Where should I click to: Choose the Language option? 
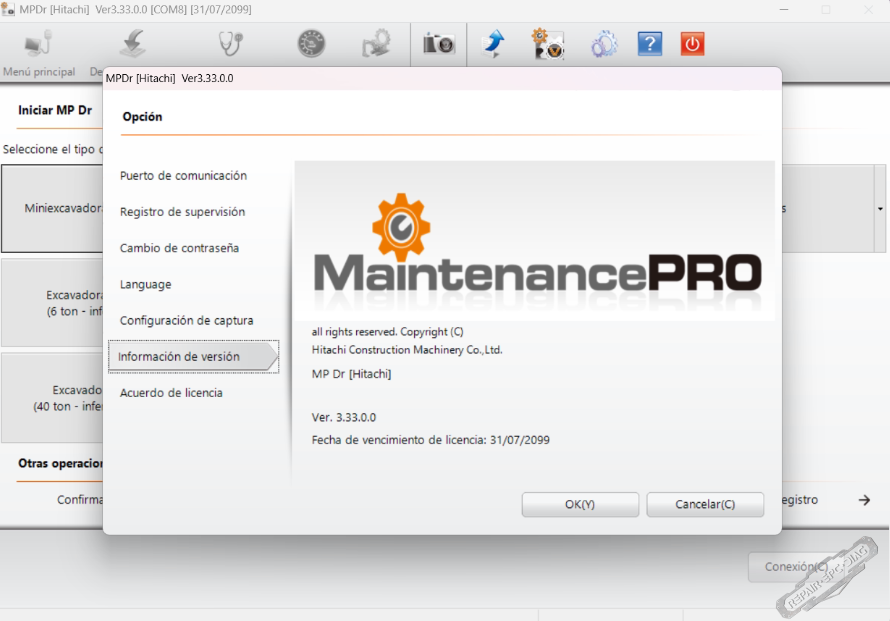coord(145,284)
